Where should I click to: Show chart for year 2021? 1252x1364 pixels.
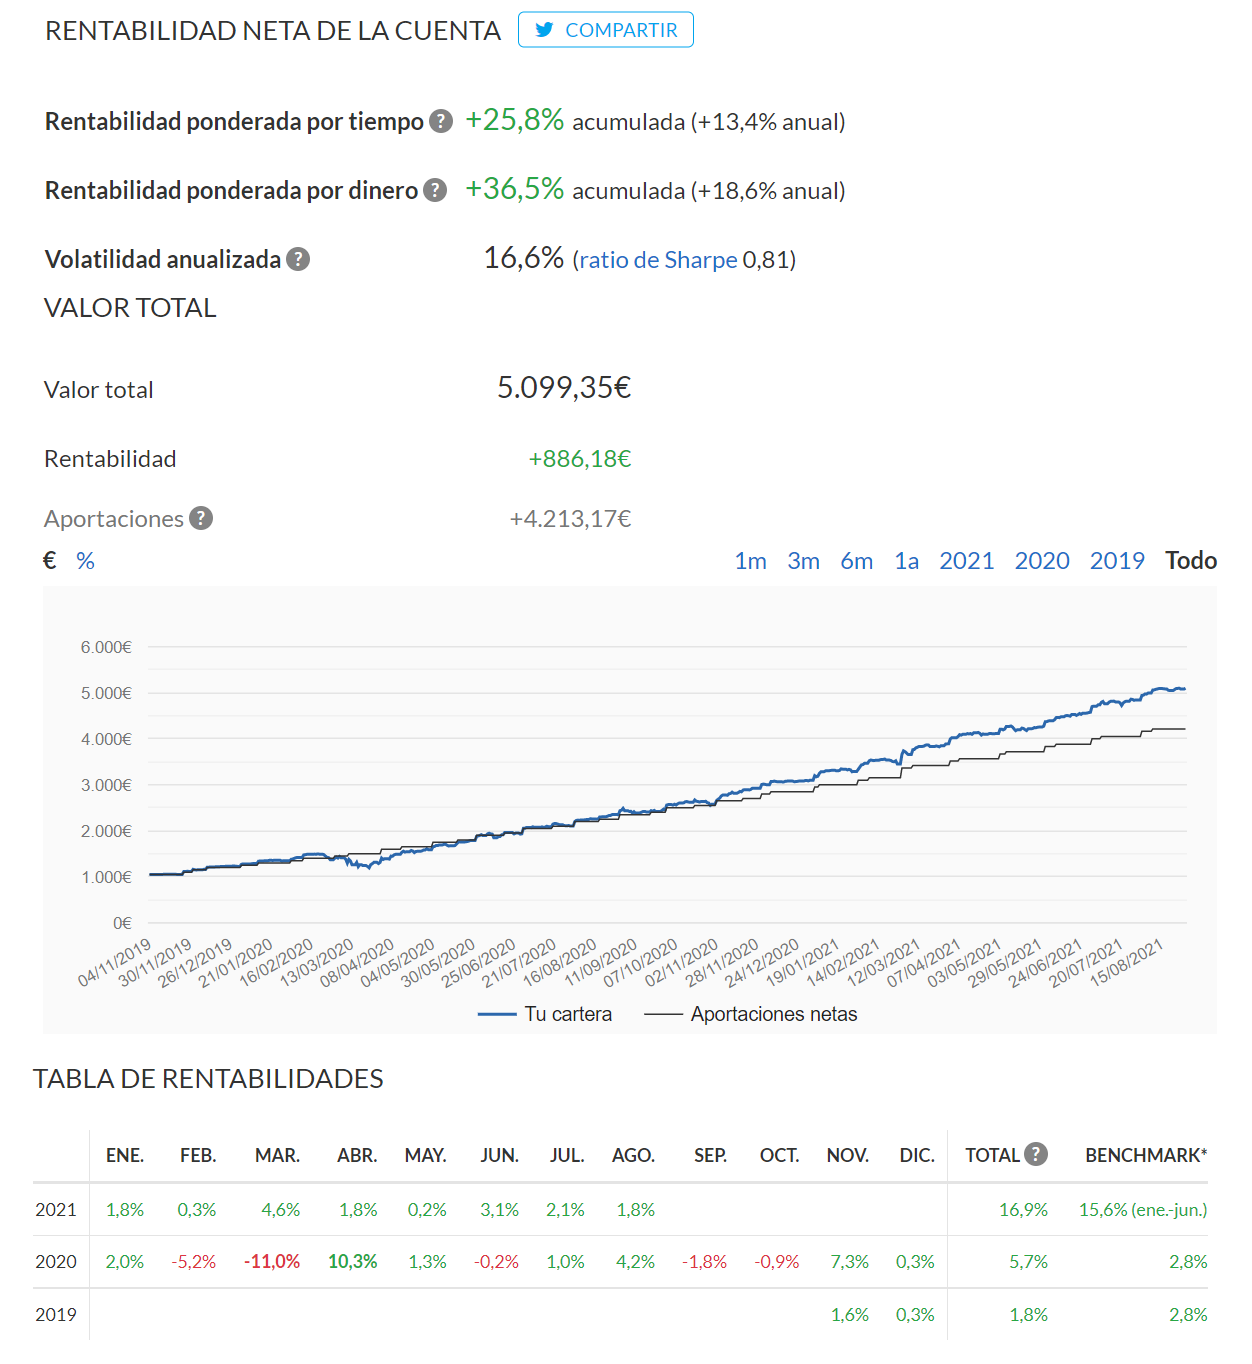pos(967,560)
